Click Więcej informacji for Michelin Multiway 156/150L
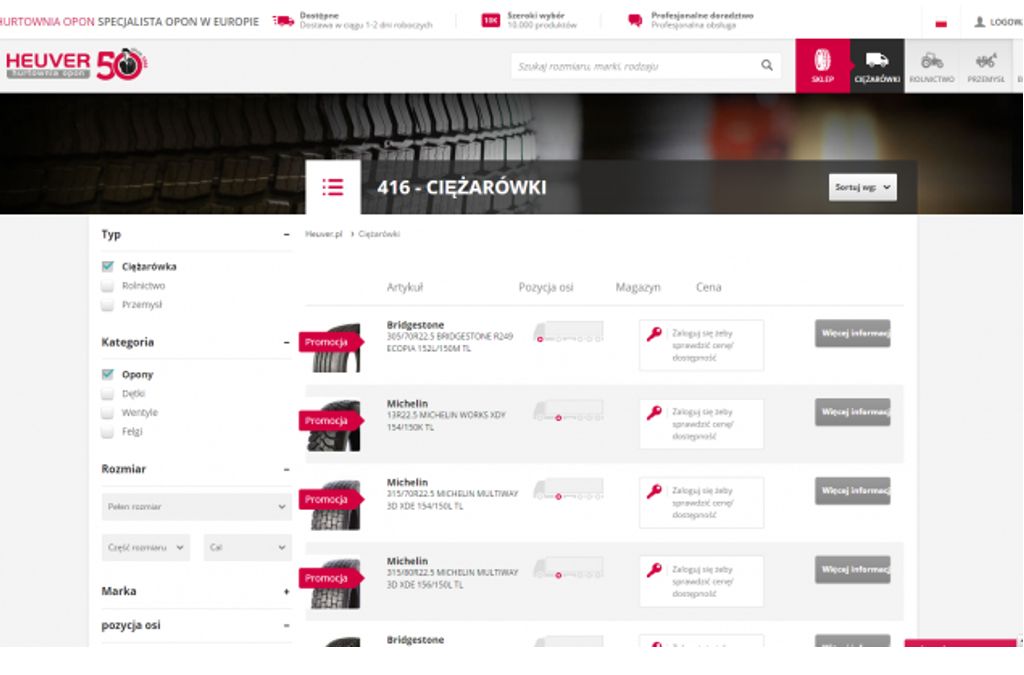Screen dimensions: 1024x675 [x=852, y=569]
